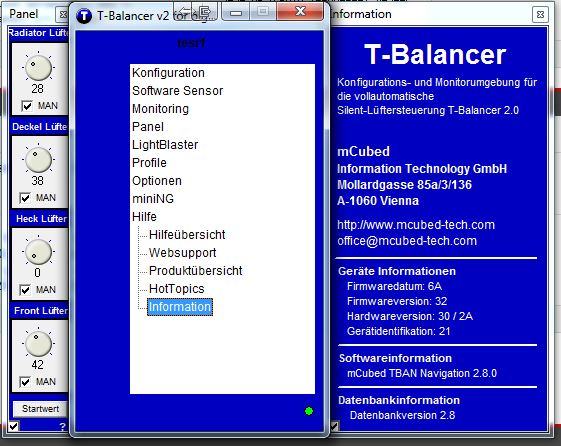The height and width of the screenshot is (446, 561).
Task: Toggle MAN checkbox under Heck Lüfter
Action: click(x=25, y=290)
